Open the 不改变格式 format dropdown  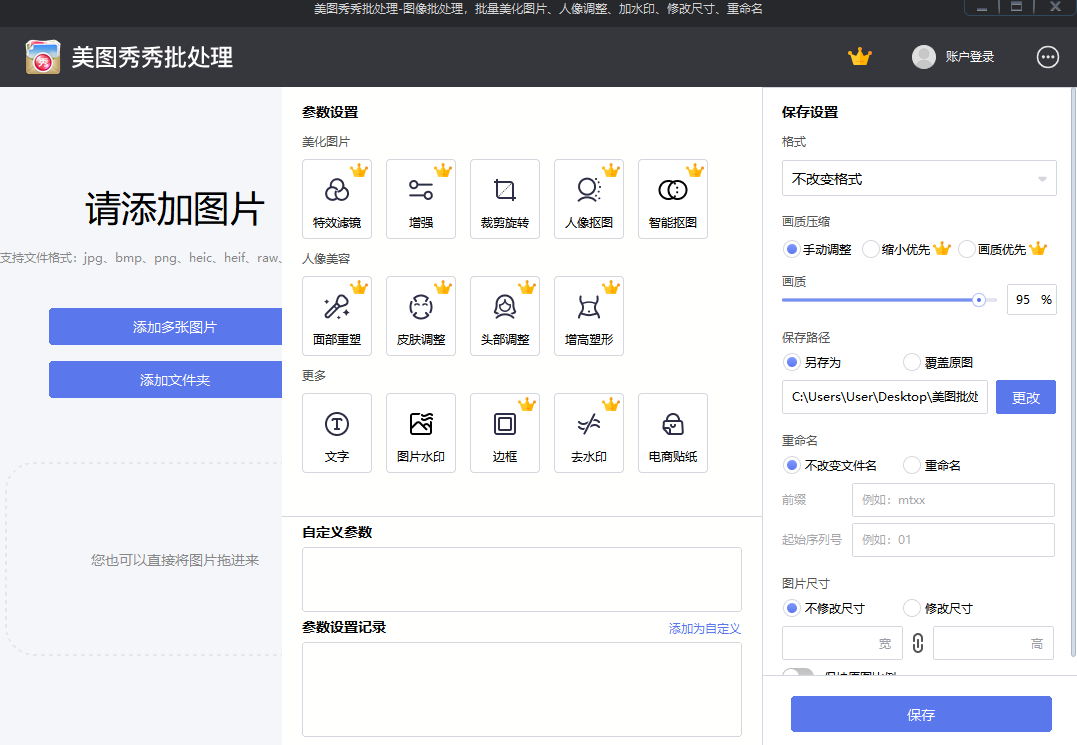point(919,178)
